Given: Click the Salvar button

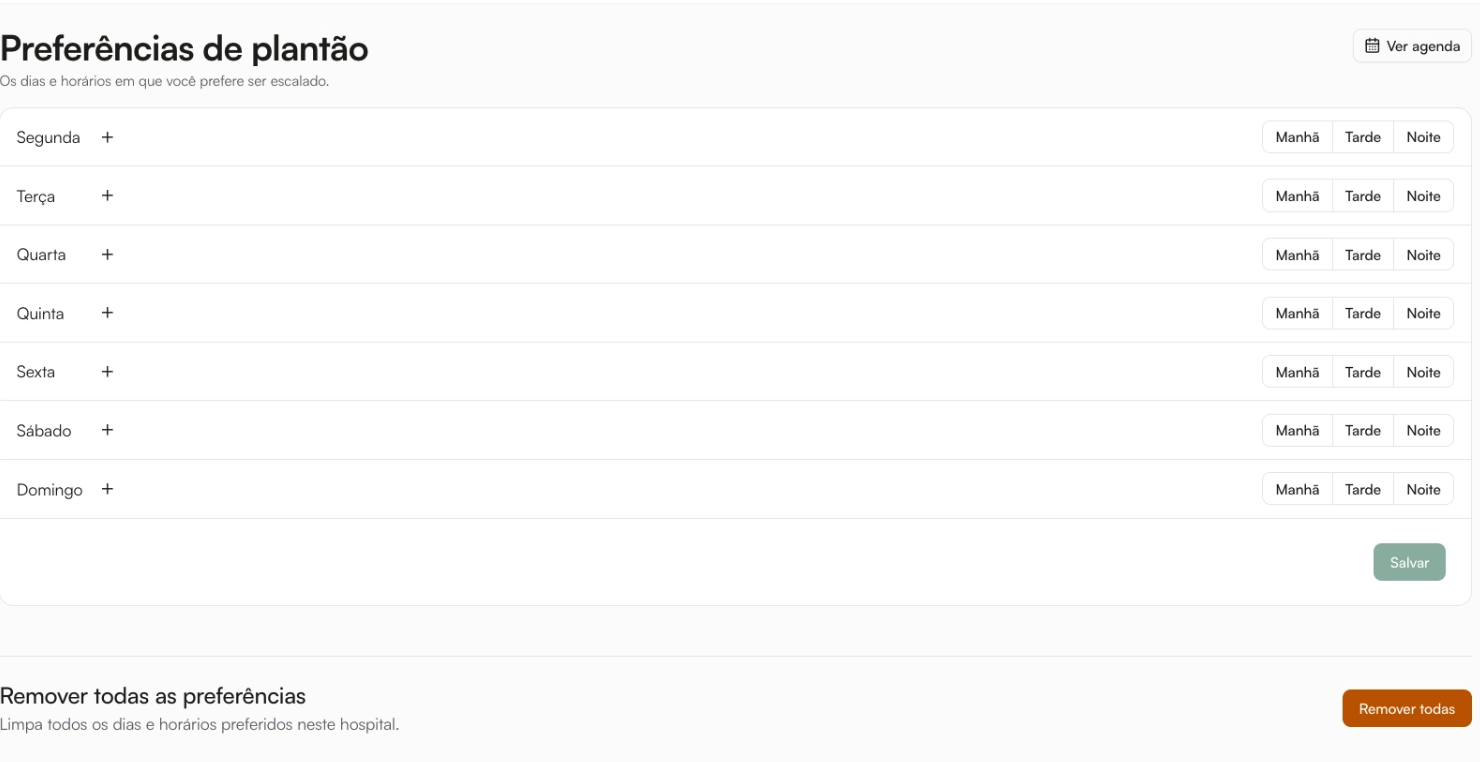Looking at the screenshot, I should [1409, 562].
